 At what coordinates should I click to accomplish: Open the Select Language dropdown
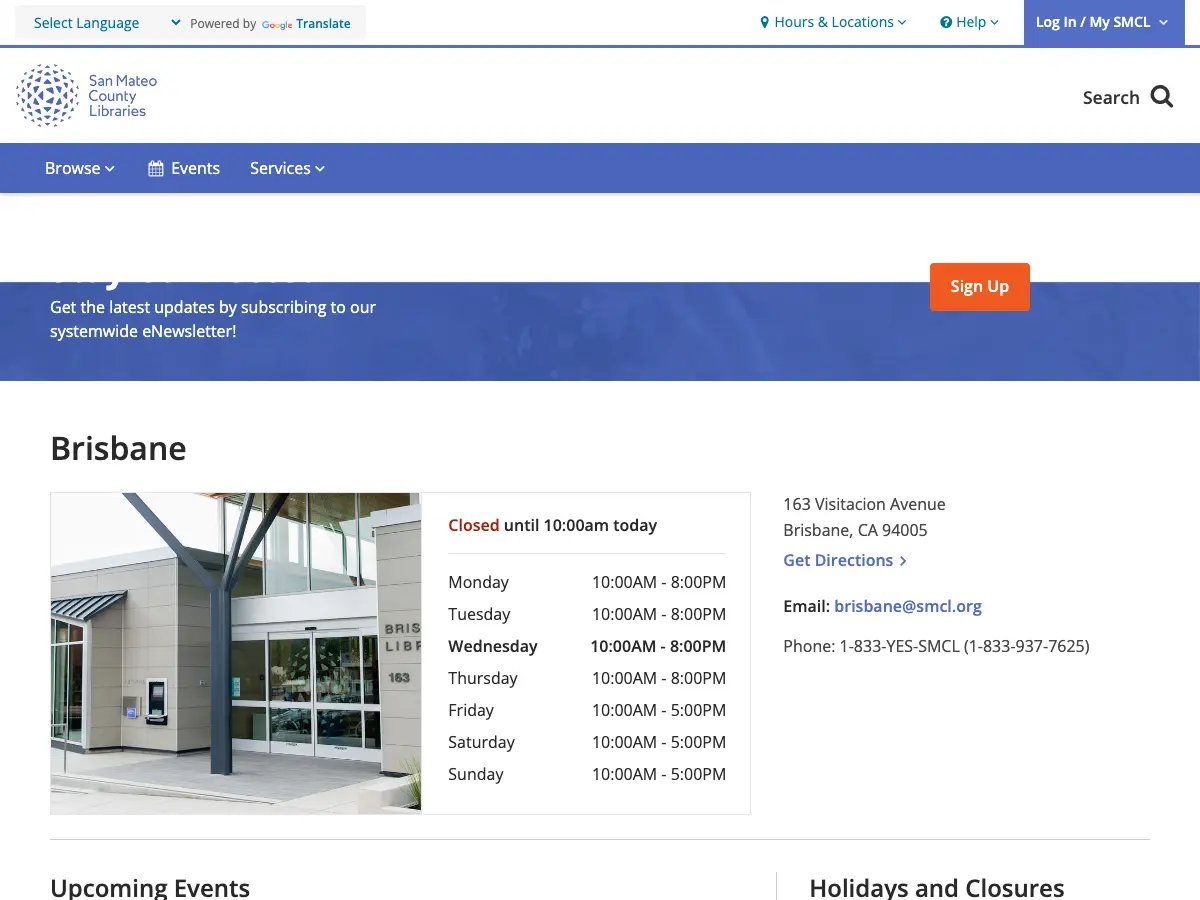[x=107, y=23]
